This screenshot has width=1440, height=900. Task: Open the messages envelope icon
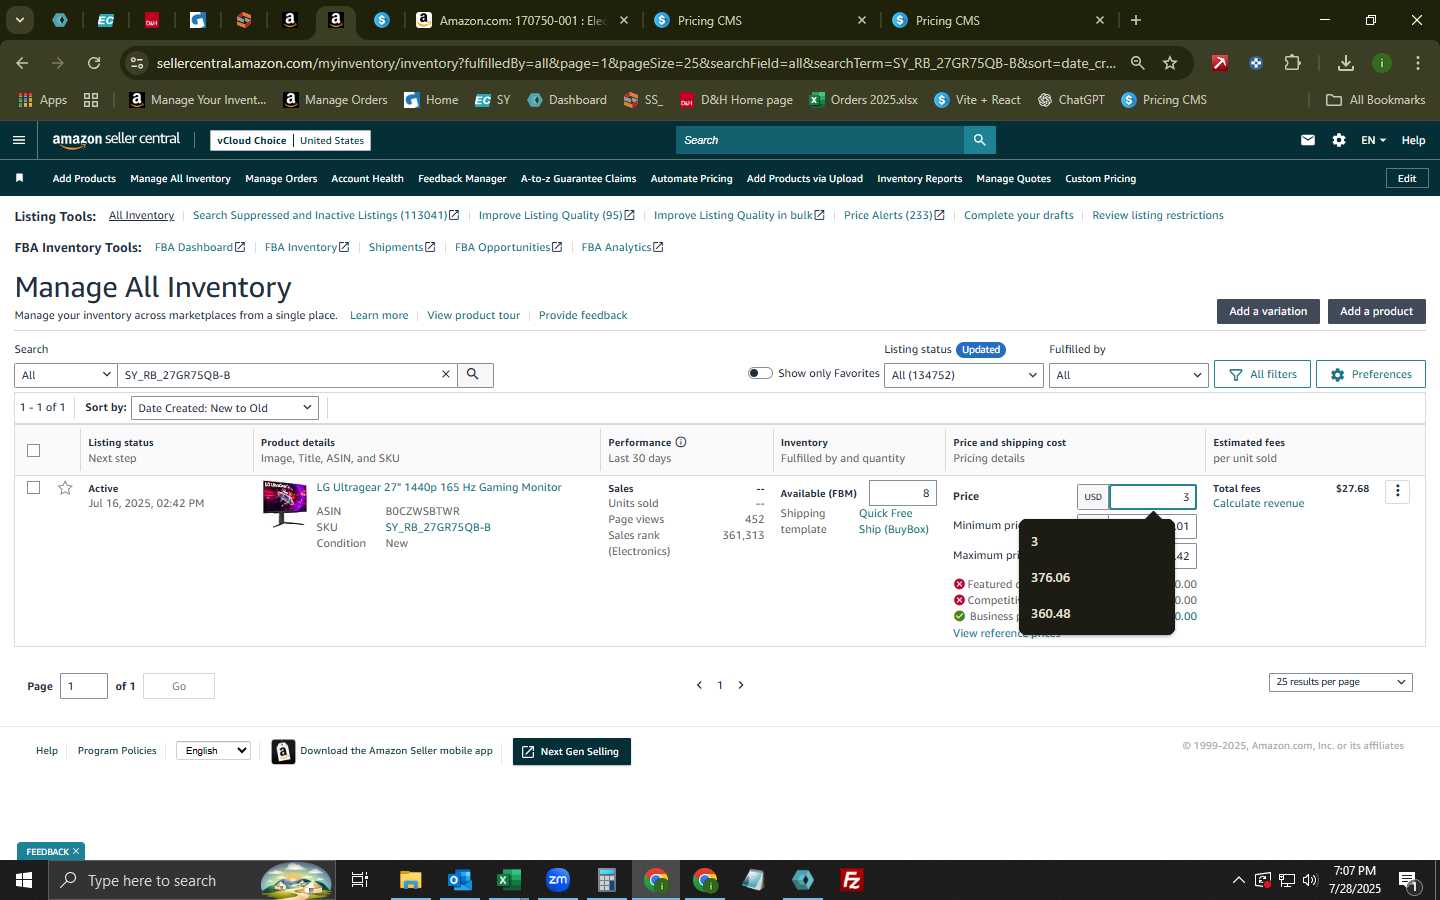pos(1308,140)
